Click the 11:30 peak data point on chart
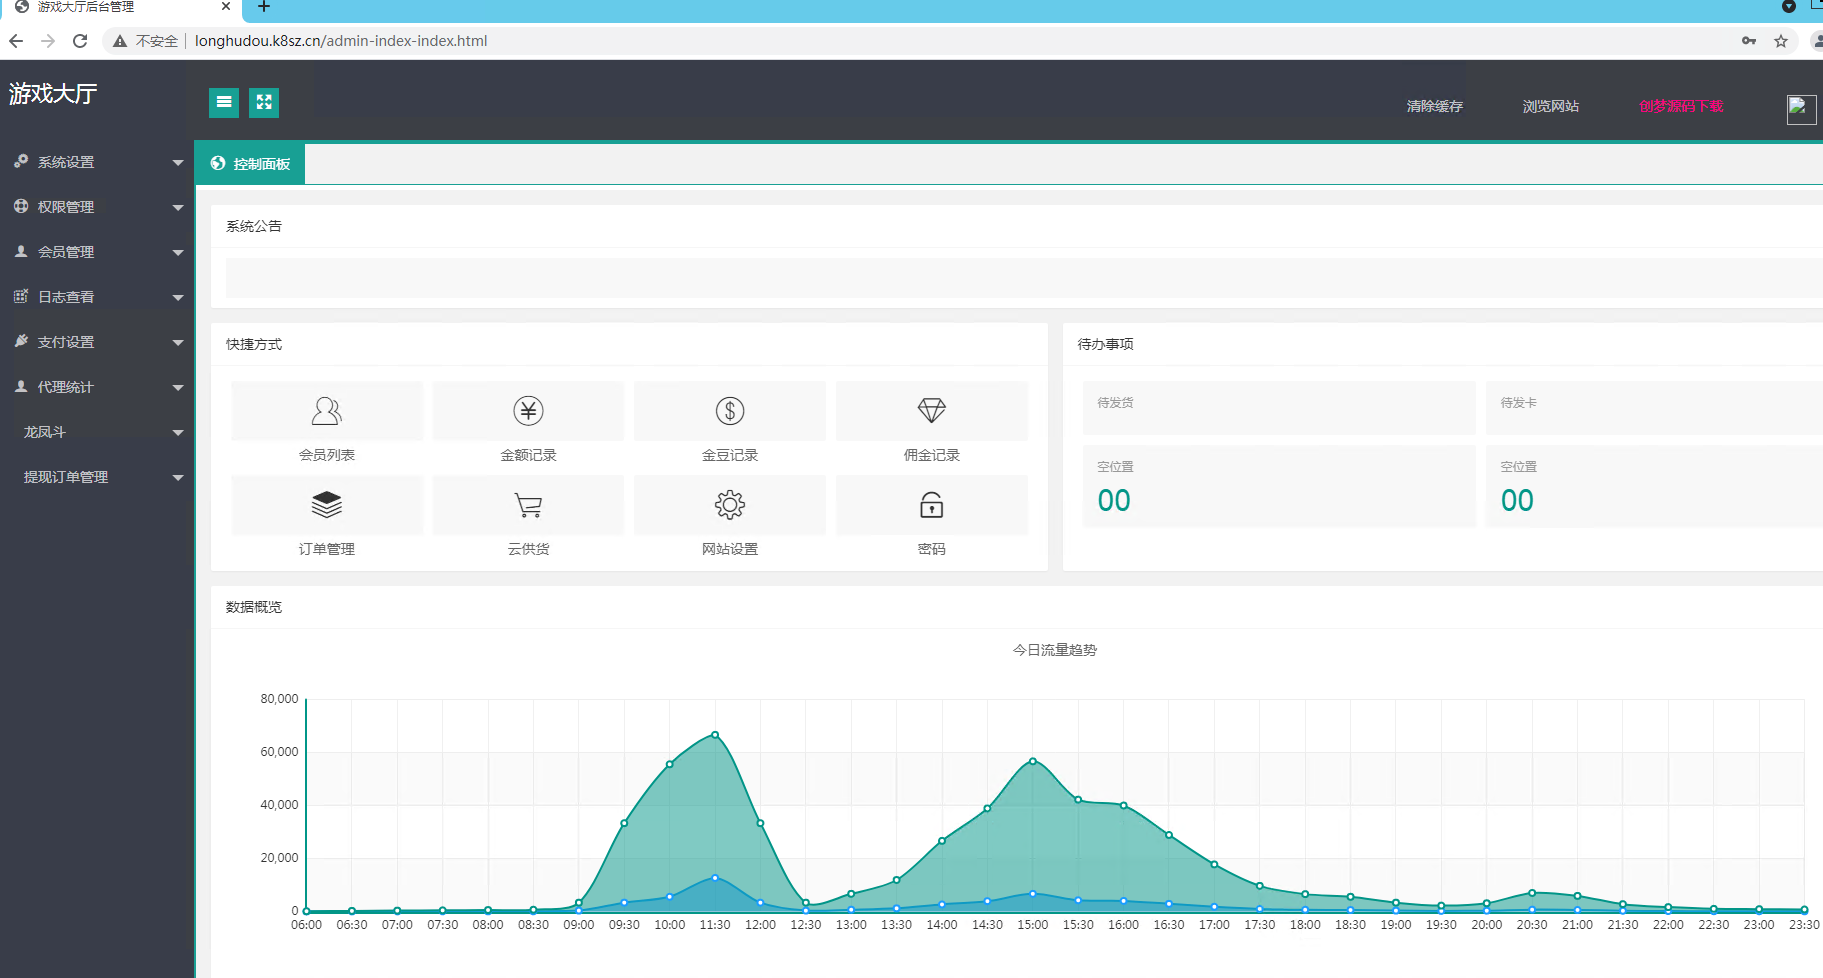1823x978 pixels. [715, 735]
